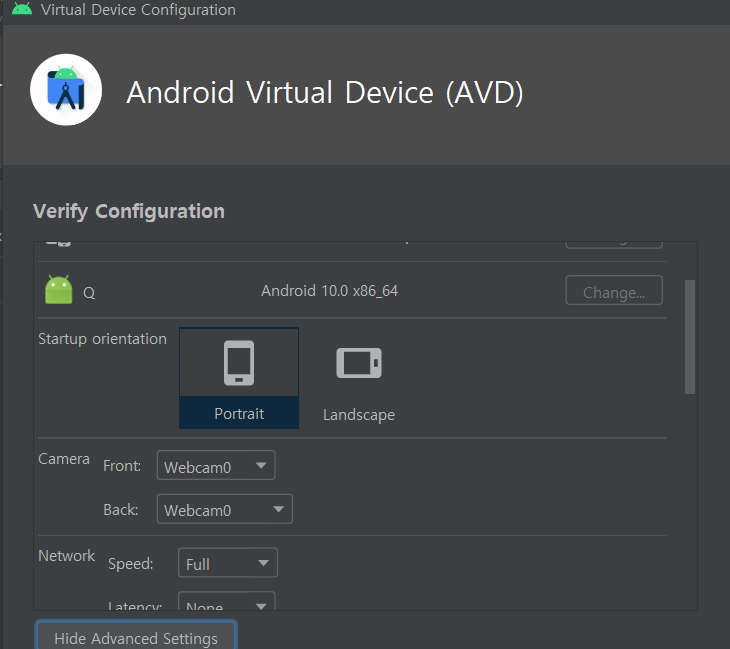The width and height of the screenshot is (730, 649).
Task: Click the Back: camera label
Action: (x=121, y=510)
